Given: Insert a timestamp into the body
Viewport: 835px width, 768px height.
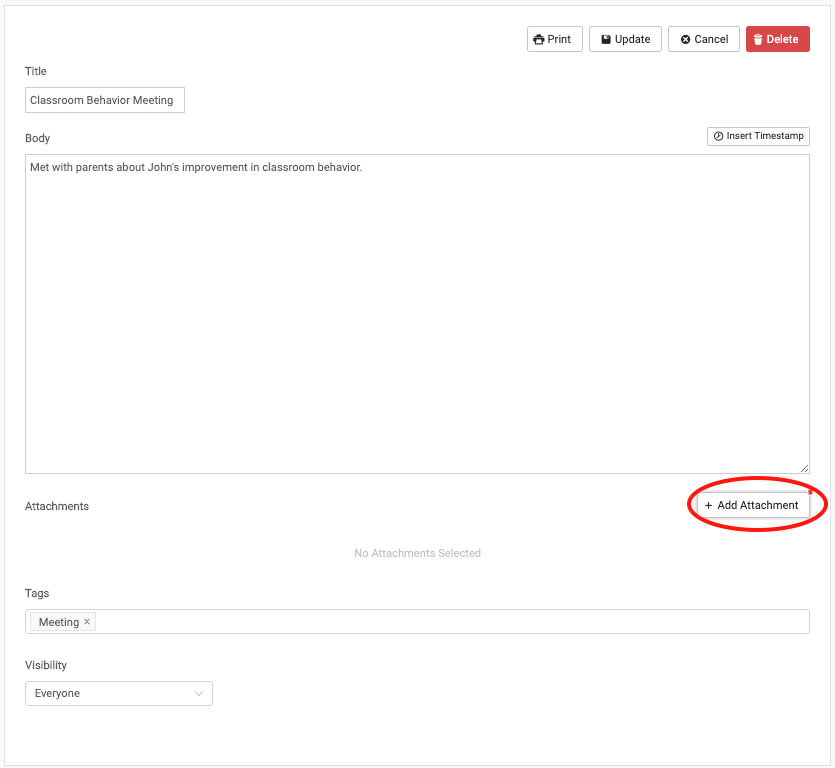Looking at the screenshot, I should pos(758,136).
